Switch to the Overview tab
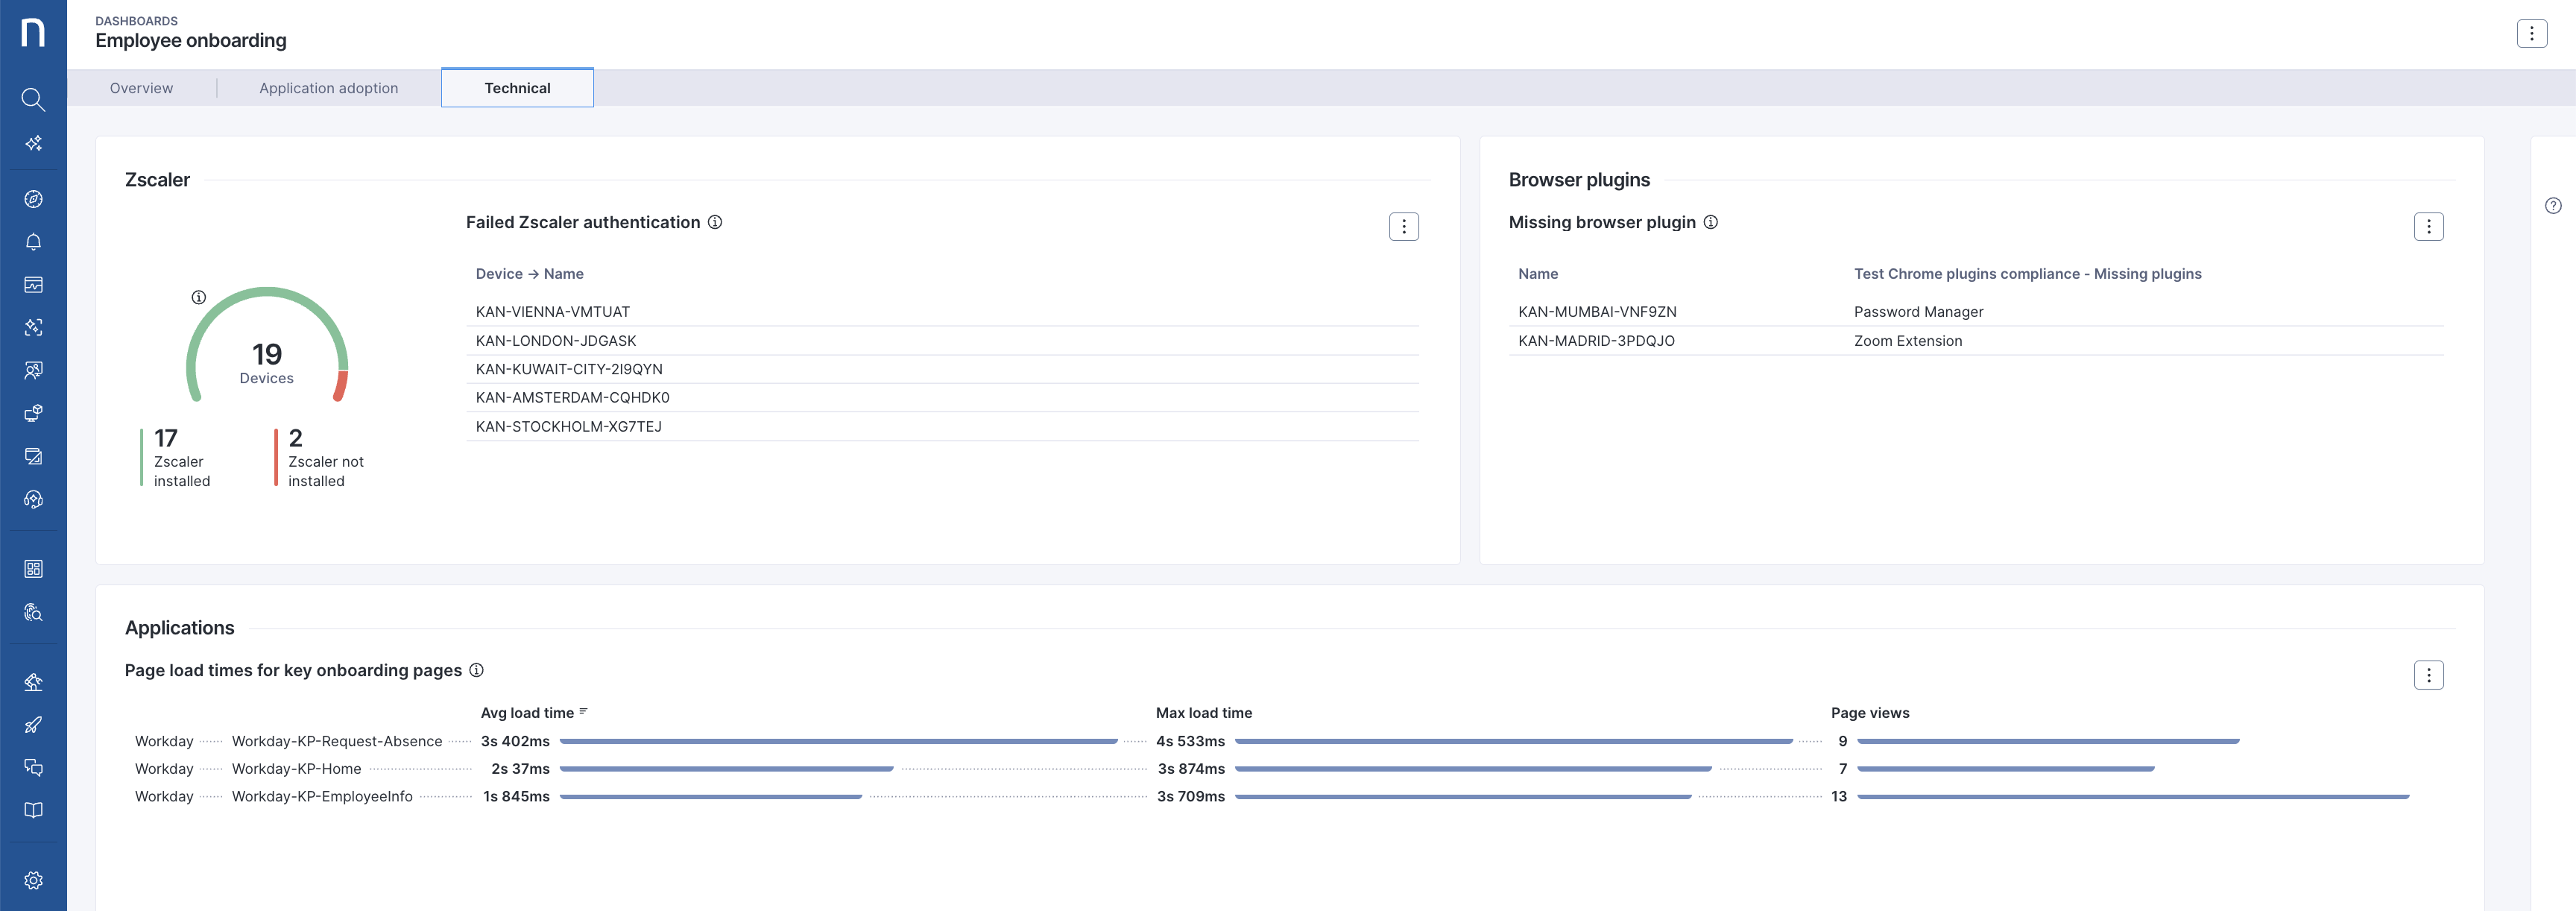Viewport: 2576px width, 911px height. [x=141, y=88]
